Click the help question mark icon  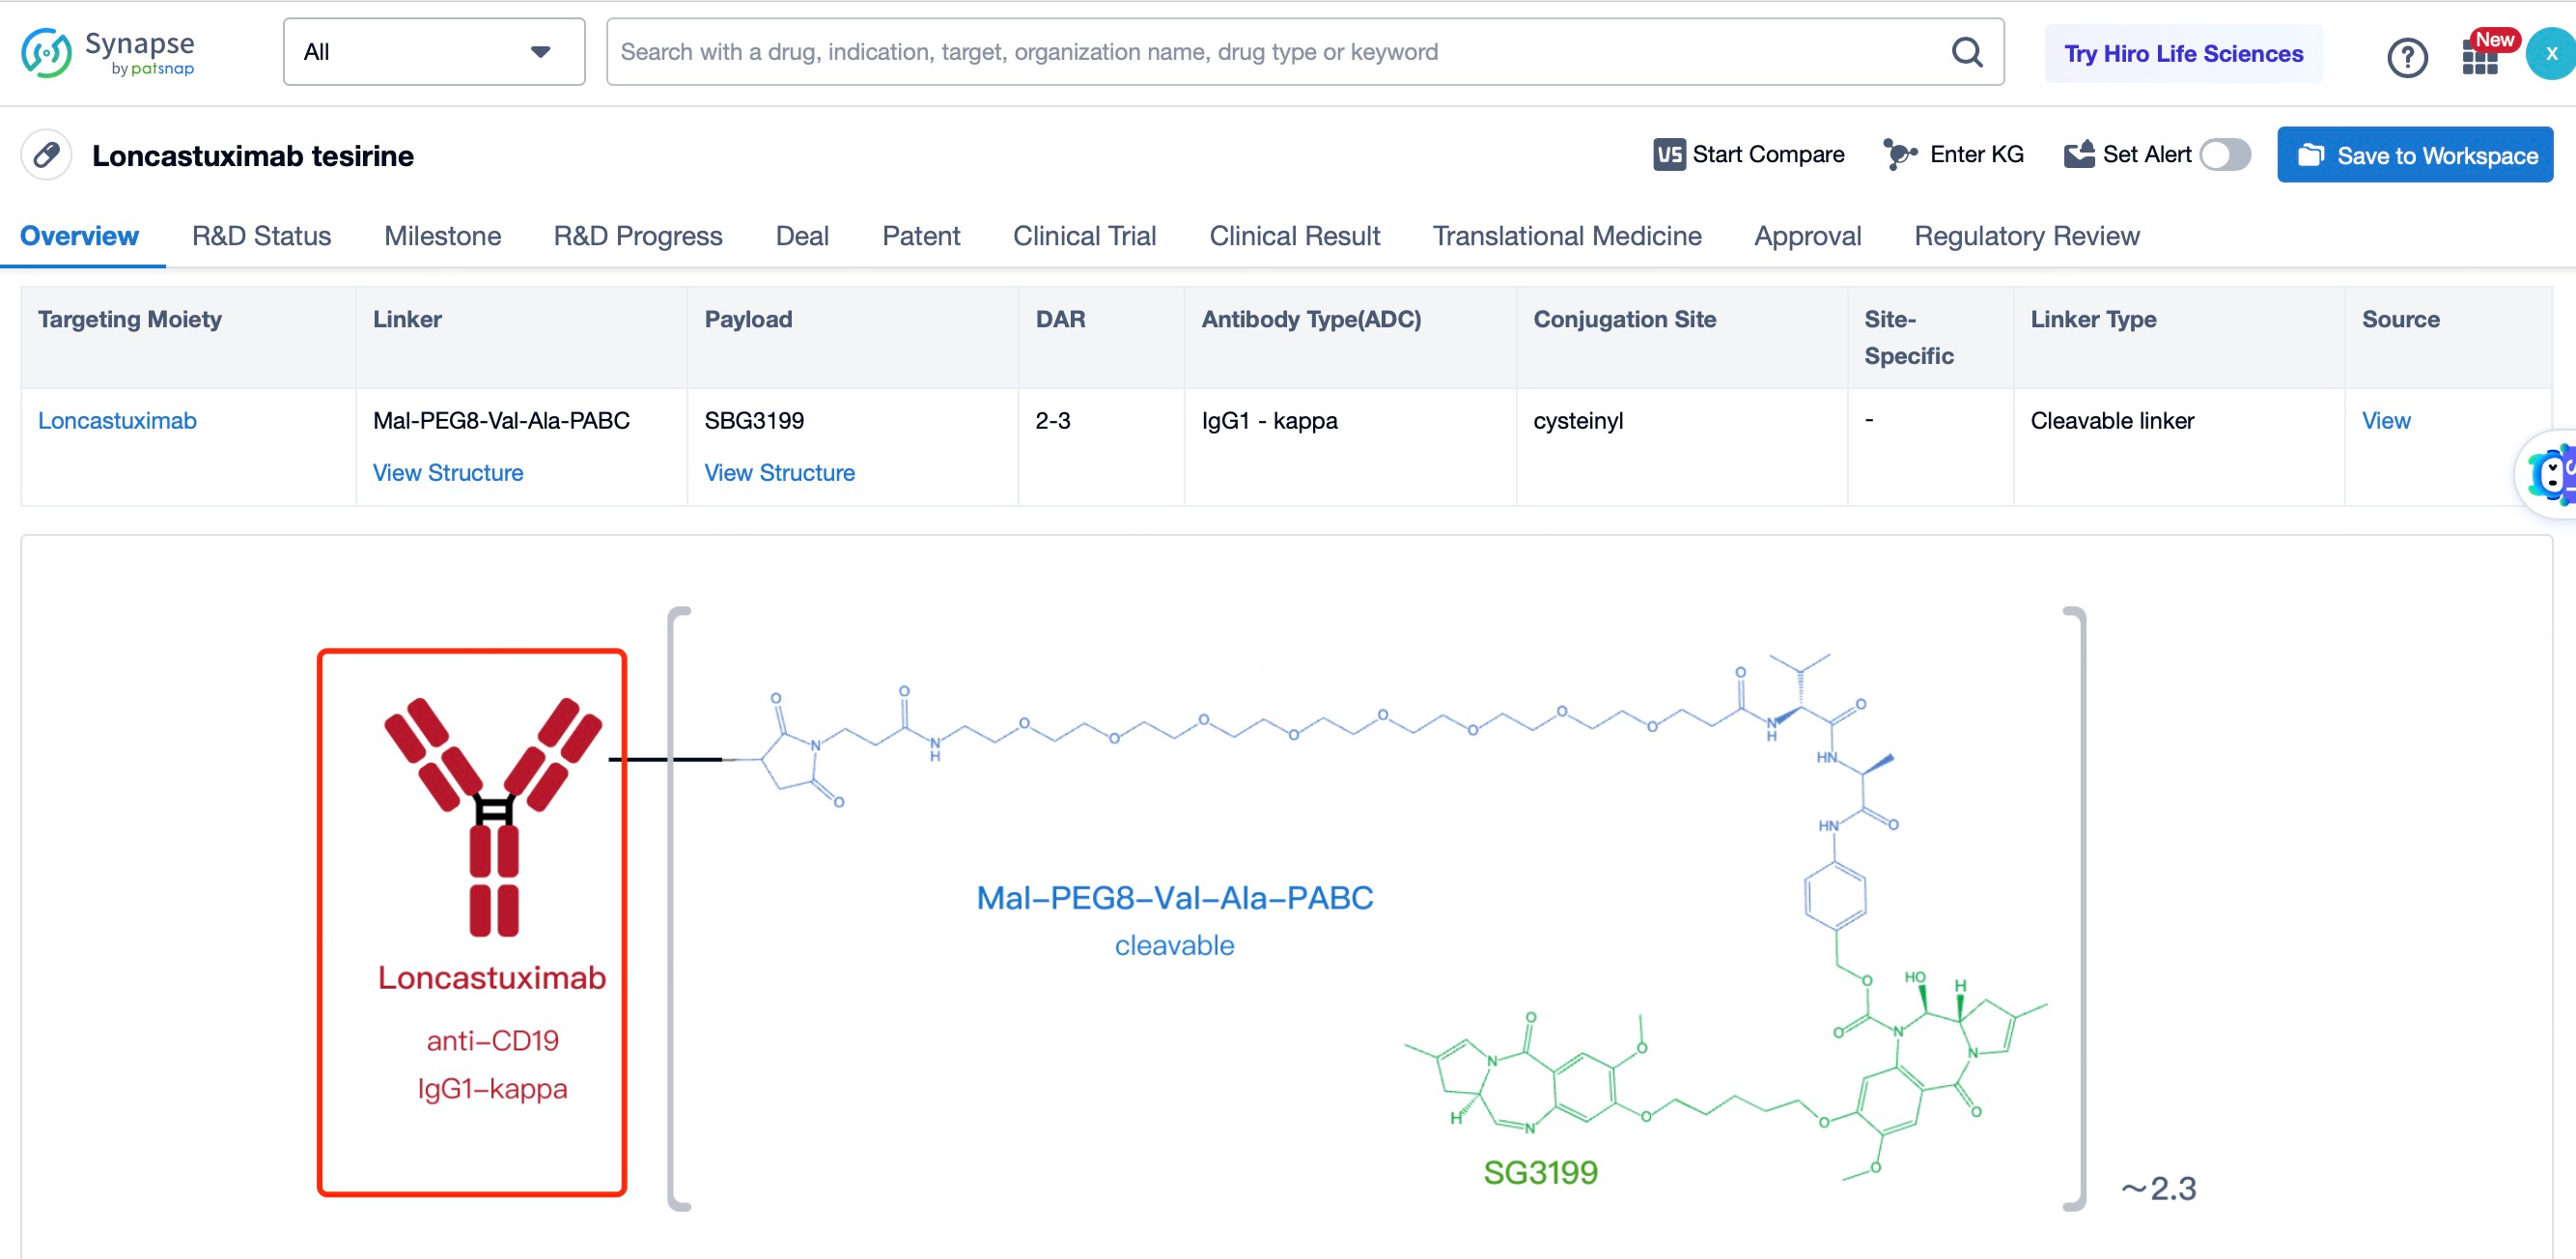point(2407,52)
